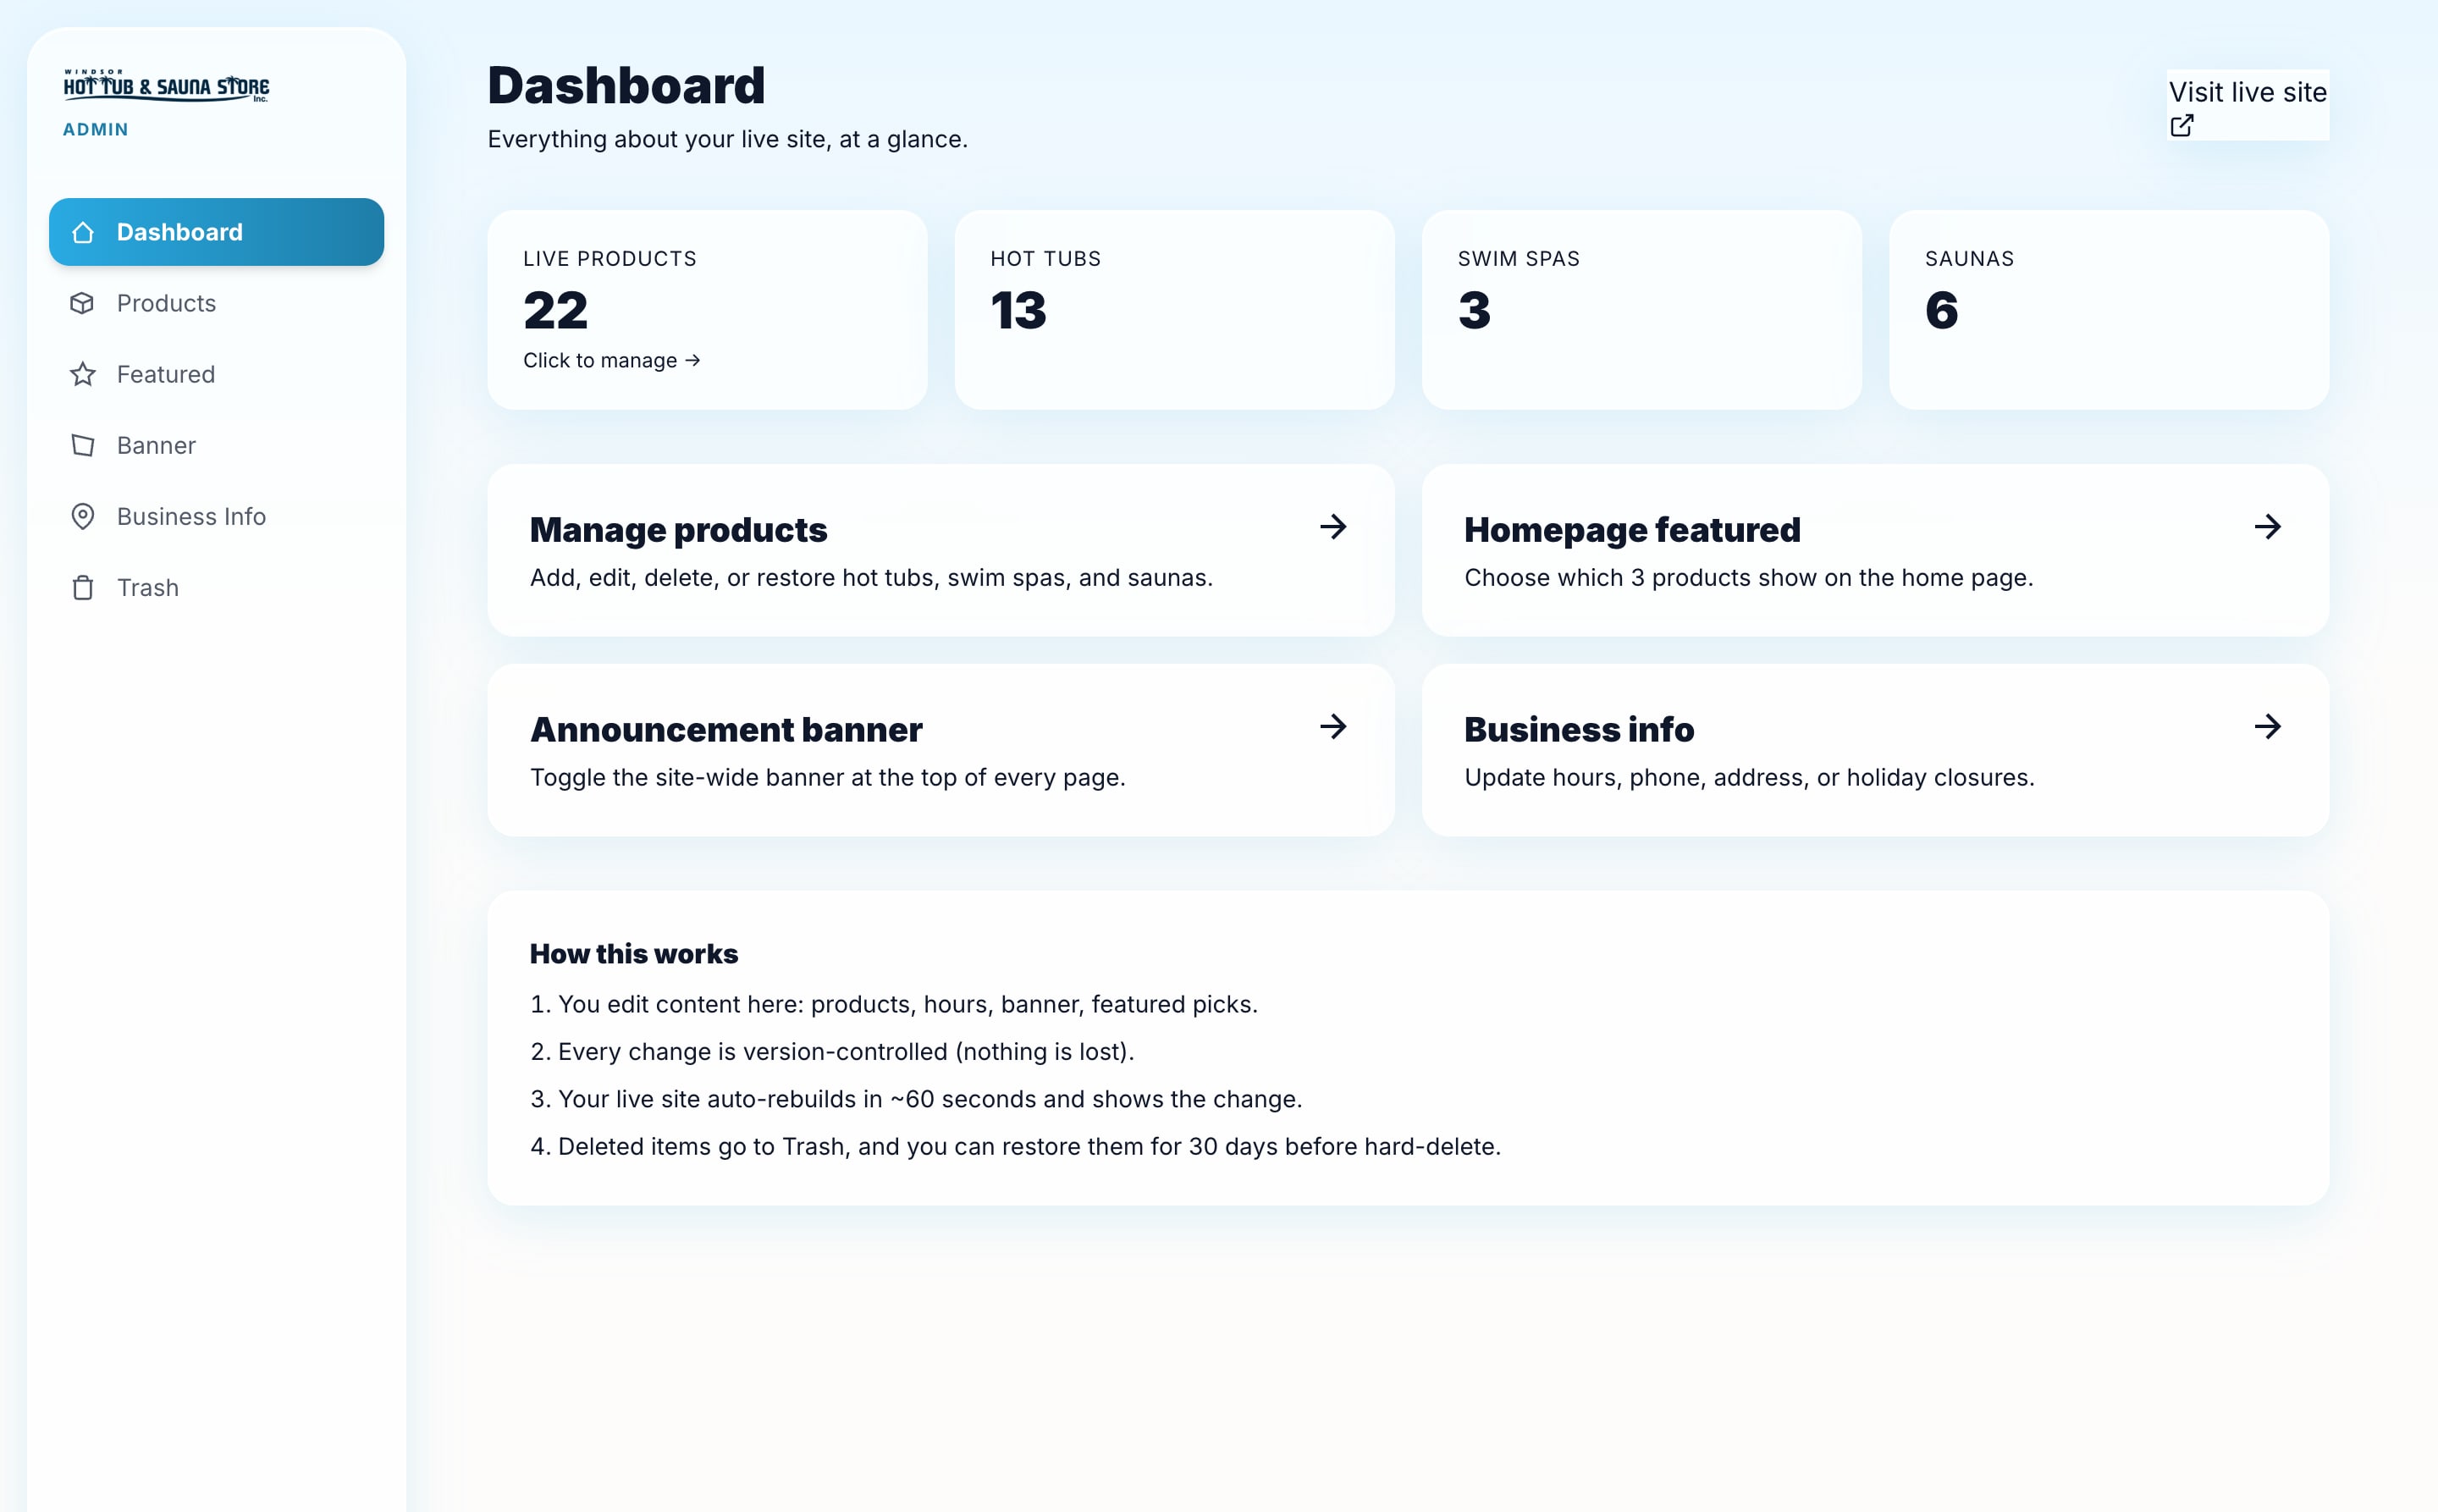Click the 'Everything about your live site' subtitle
The width and height of the screenshot is (2438, 1512).
727,139
